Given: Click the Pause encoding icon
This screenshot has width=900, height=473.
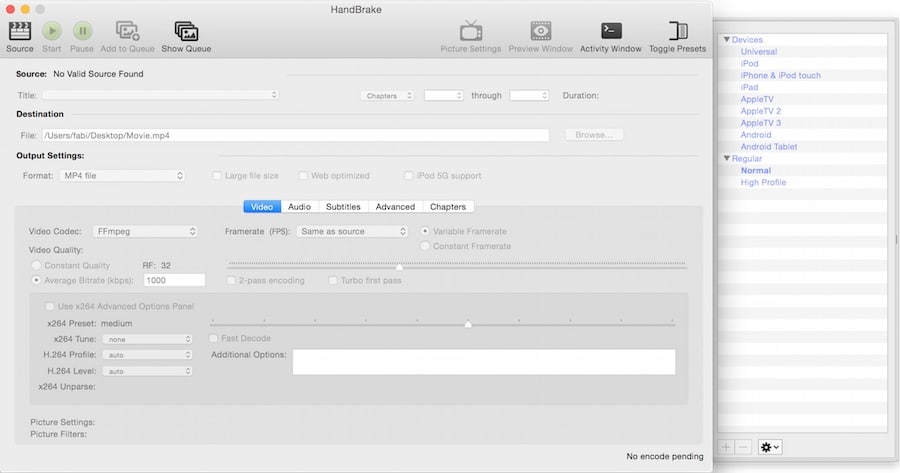Looking at the screenshot, I should [82, 31].
